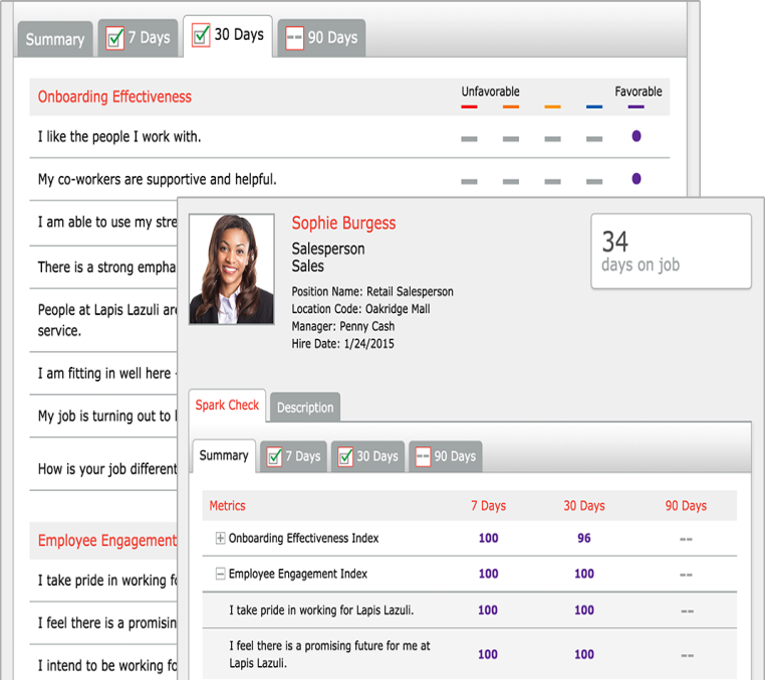The width and height of the screenshot is (765, 680).
Task: Select first unfavorable dash for 'I like the people'
Action: pyautogui.click(x=469, y=139)
